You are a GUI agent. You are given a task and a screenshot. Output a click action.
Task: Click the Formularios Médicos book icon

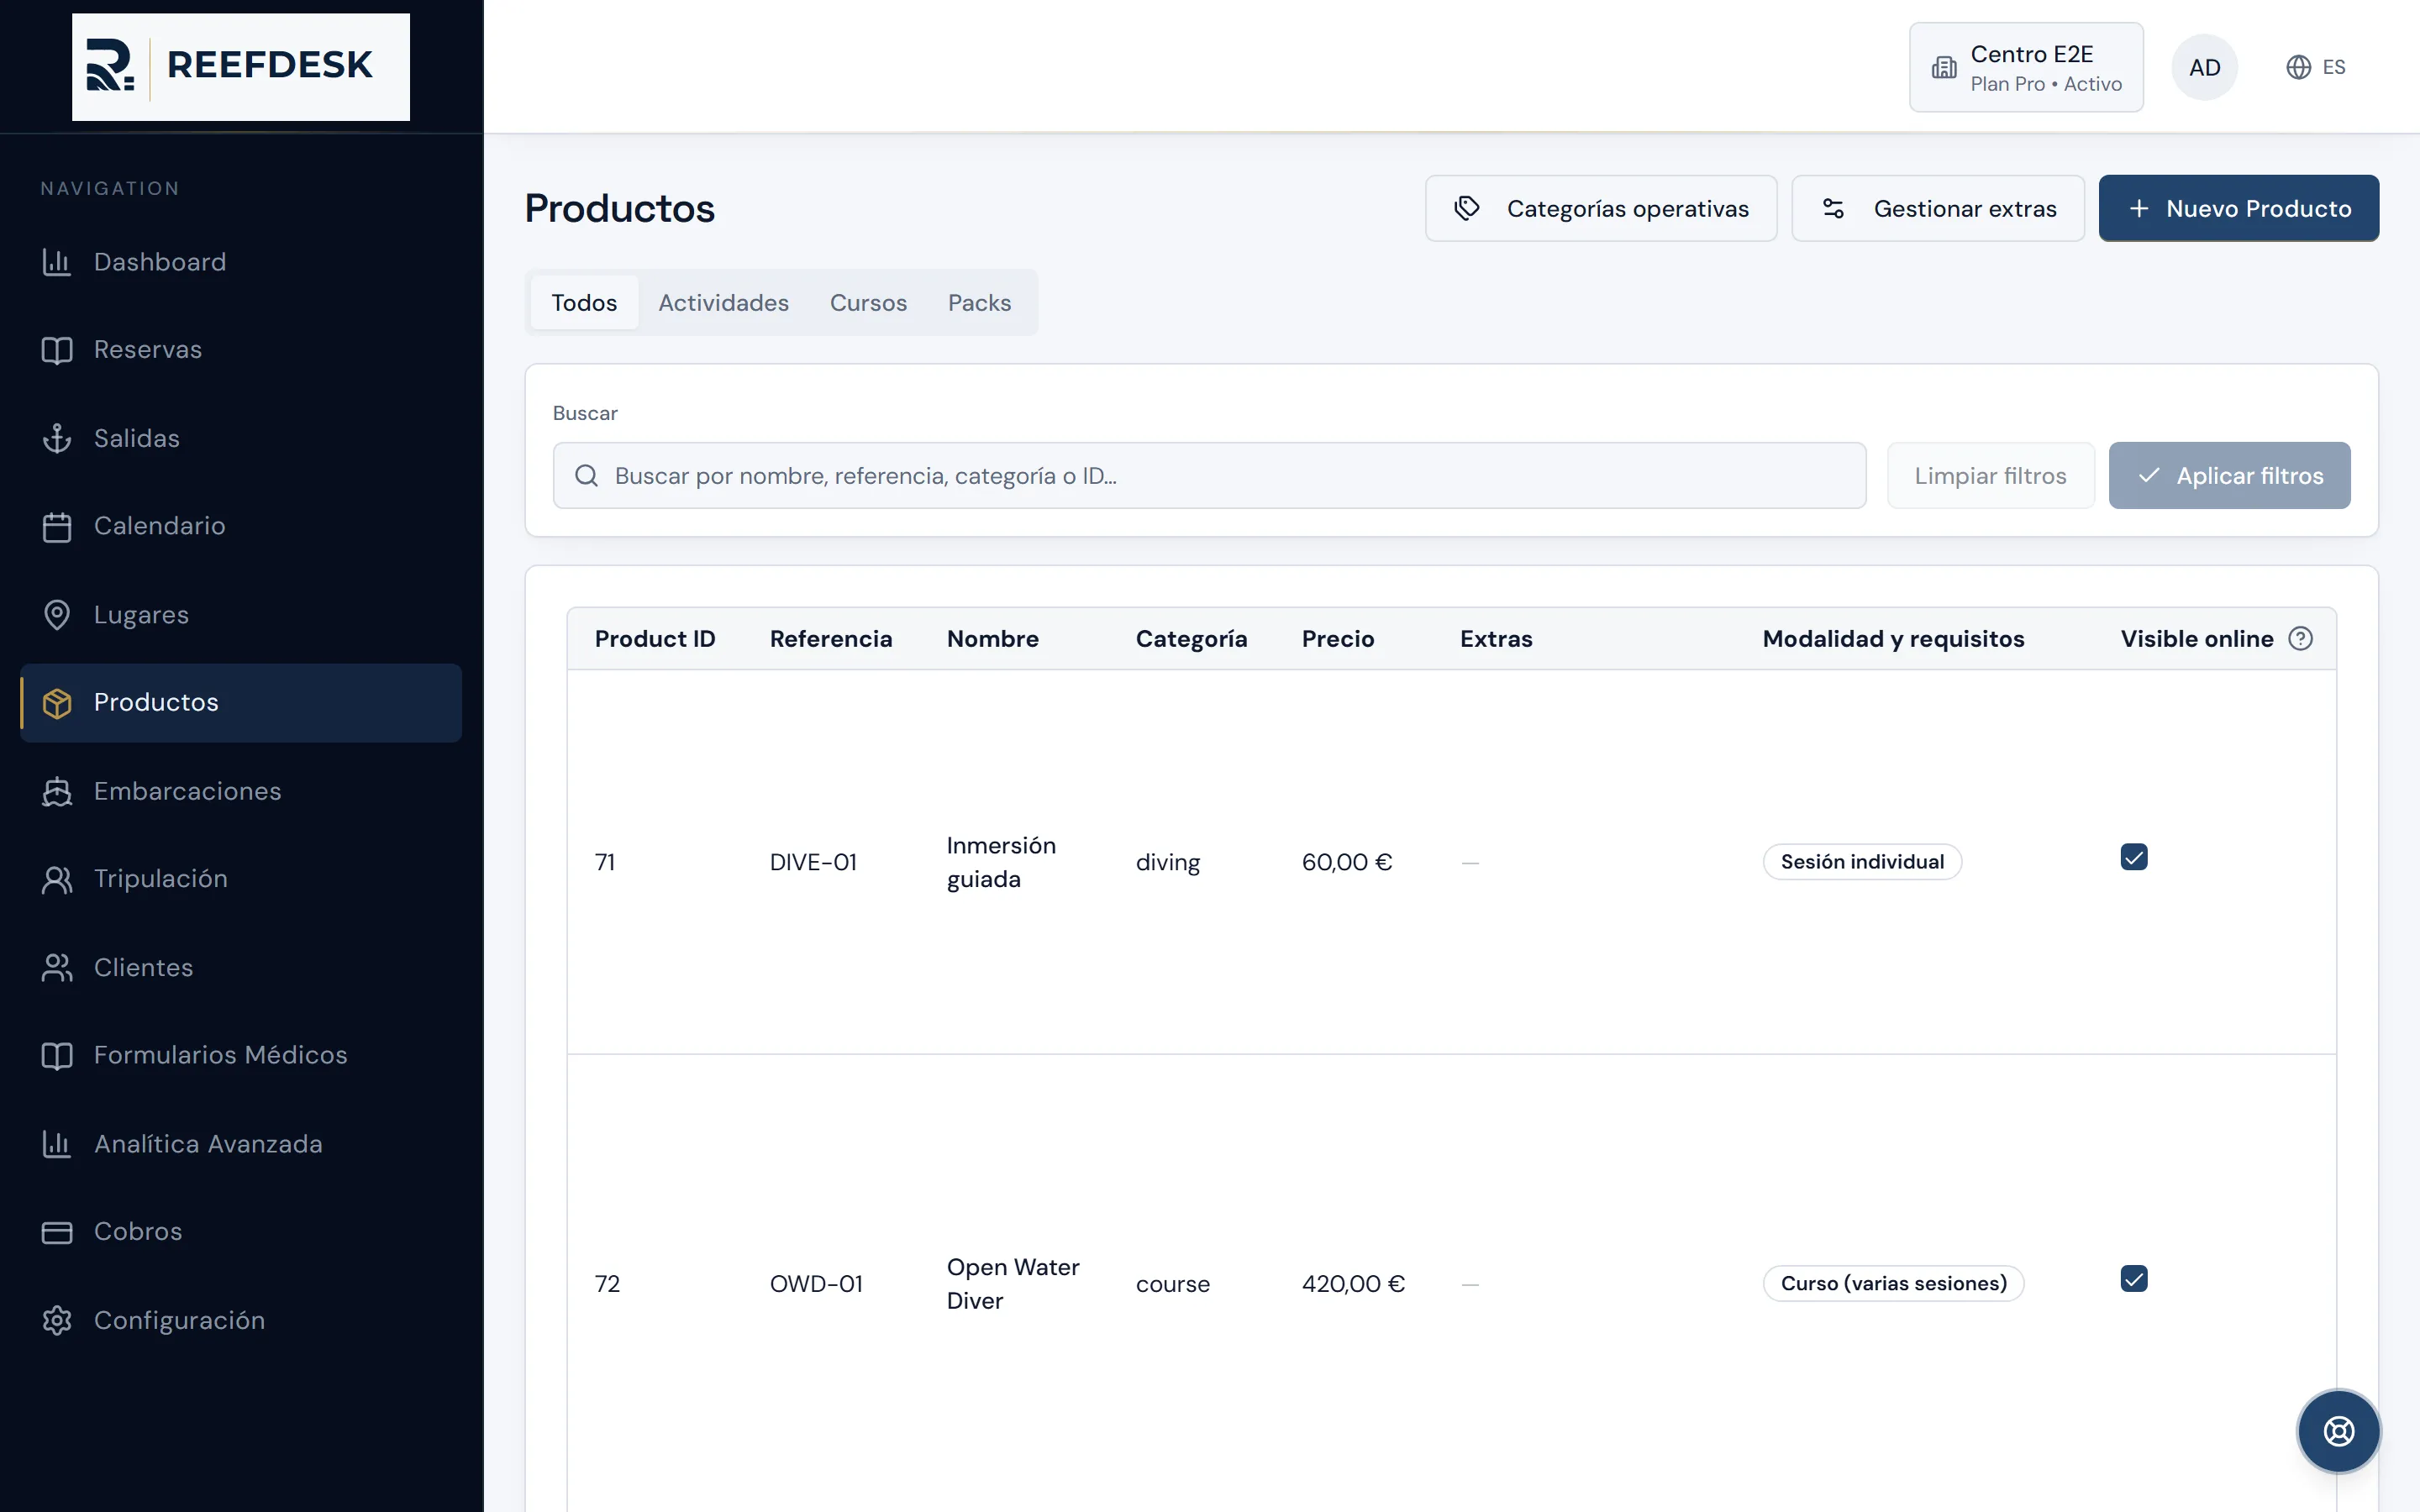tap(57, 1055)
